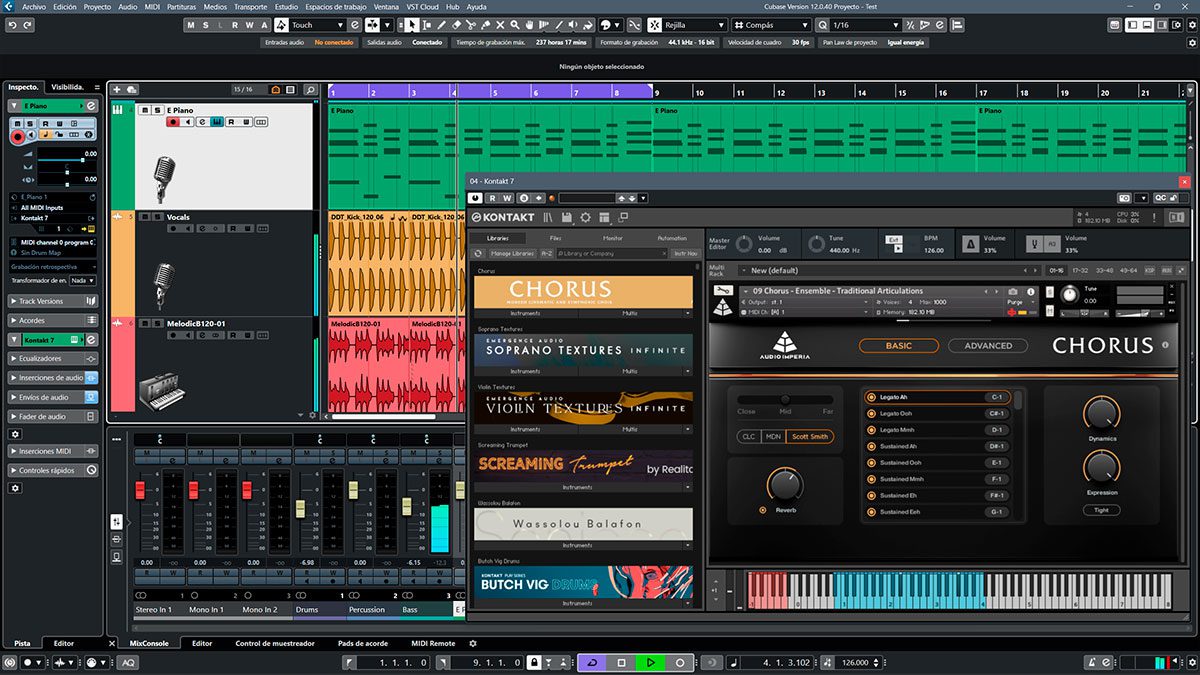Image resolution: width=1200 pixels, height=675 pixels.
Task: Click the Chorus instrument snapshot camera icon
Action: coord(1013,291)
